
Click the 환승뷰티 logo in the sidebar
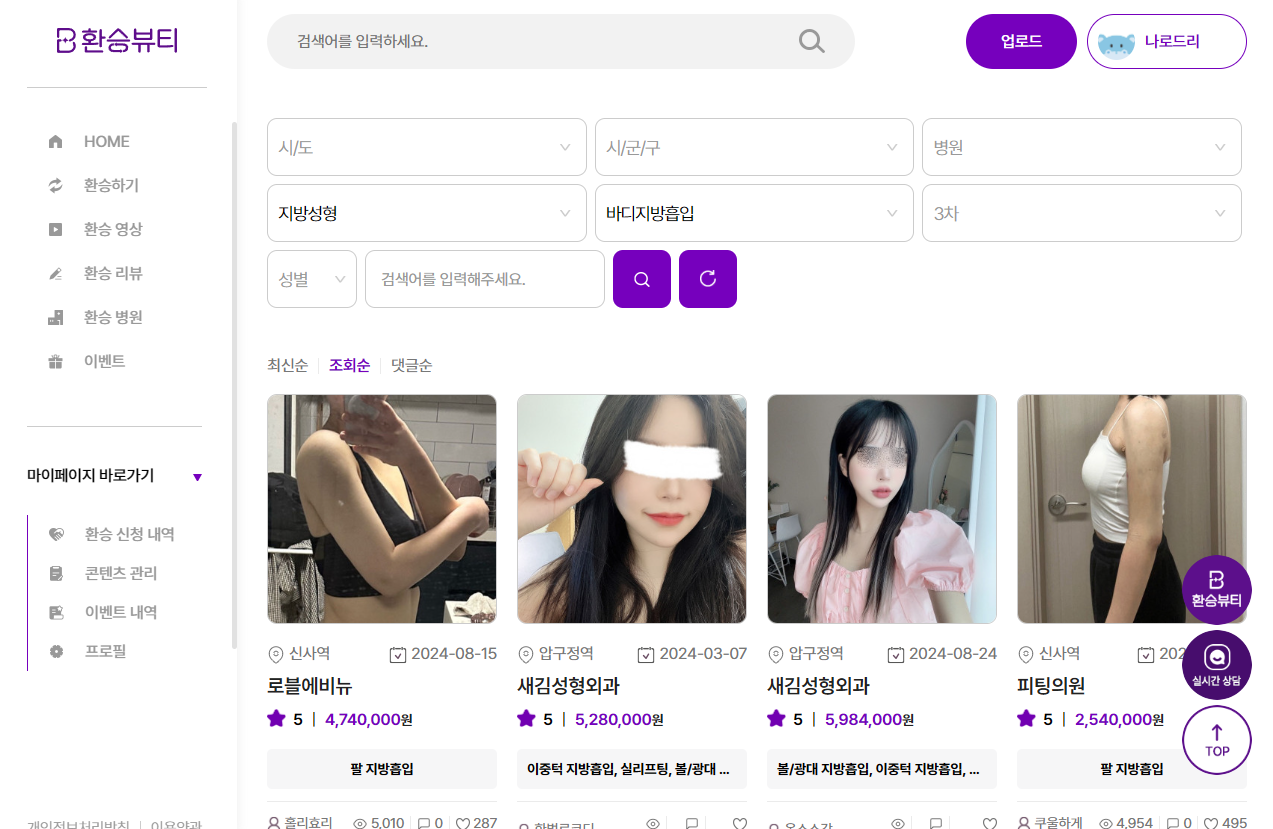(x=117, y=41)
